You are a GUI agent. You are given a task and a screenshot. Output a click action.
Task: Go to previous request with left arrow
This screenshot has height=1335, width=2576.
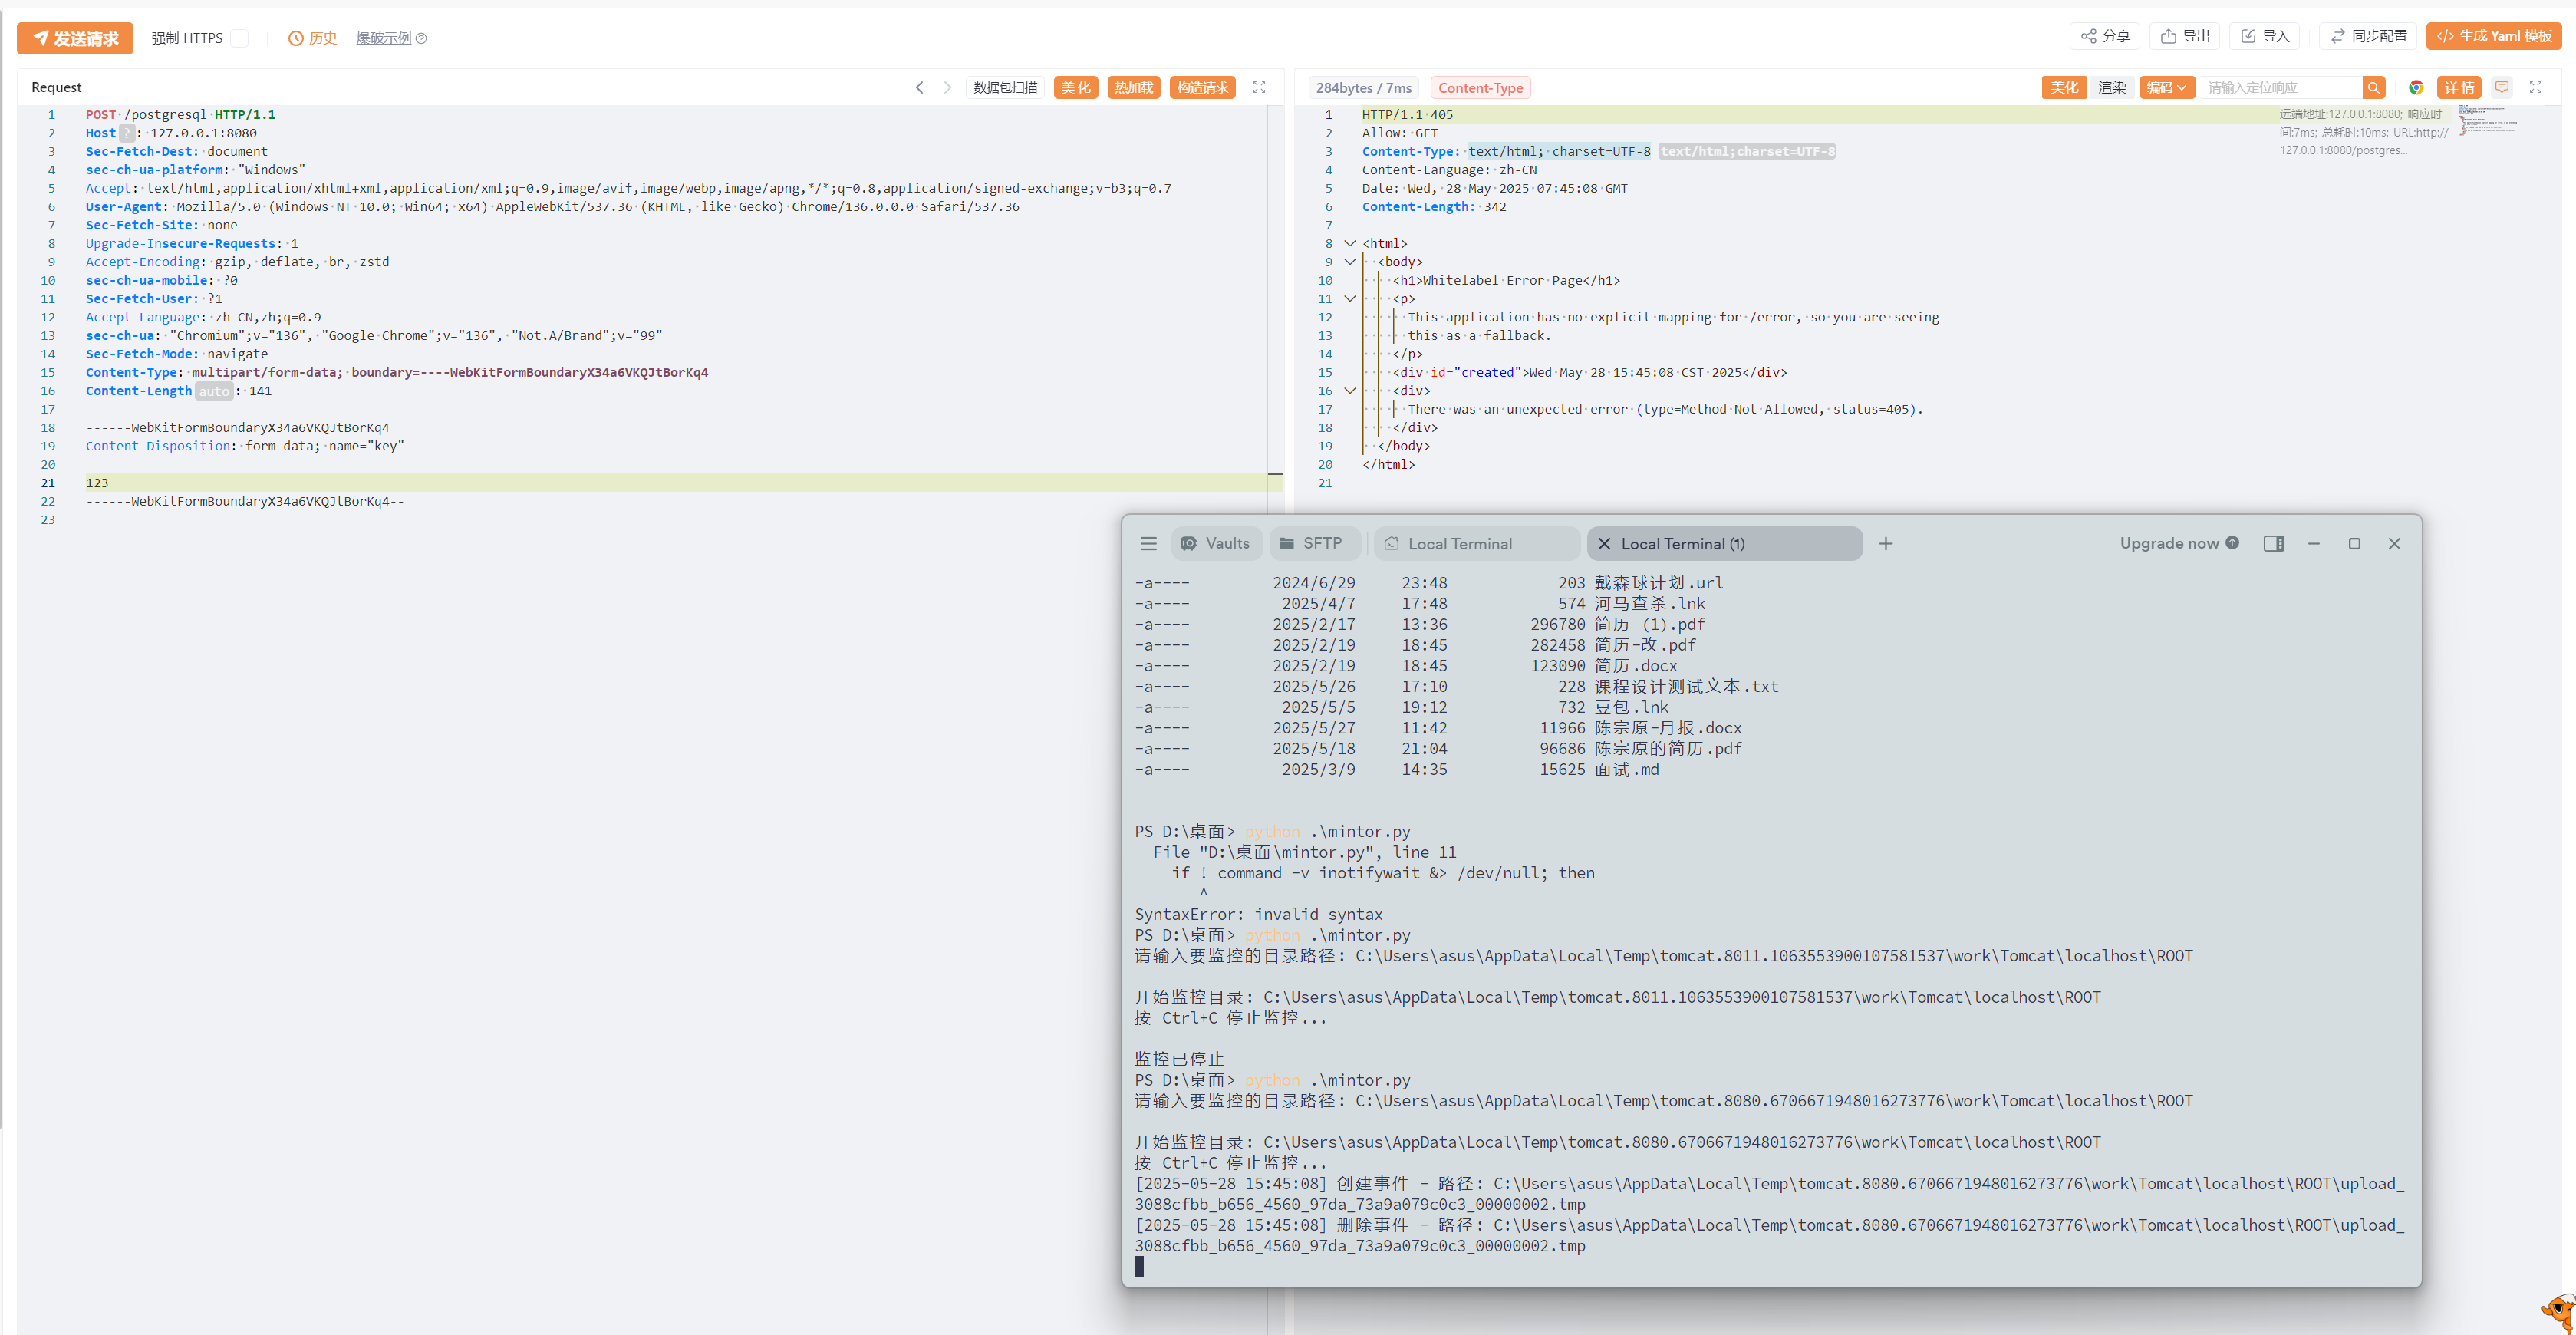click(919, 88)
